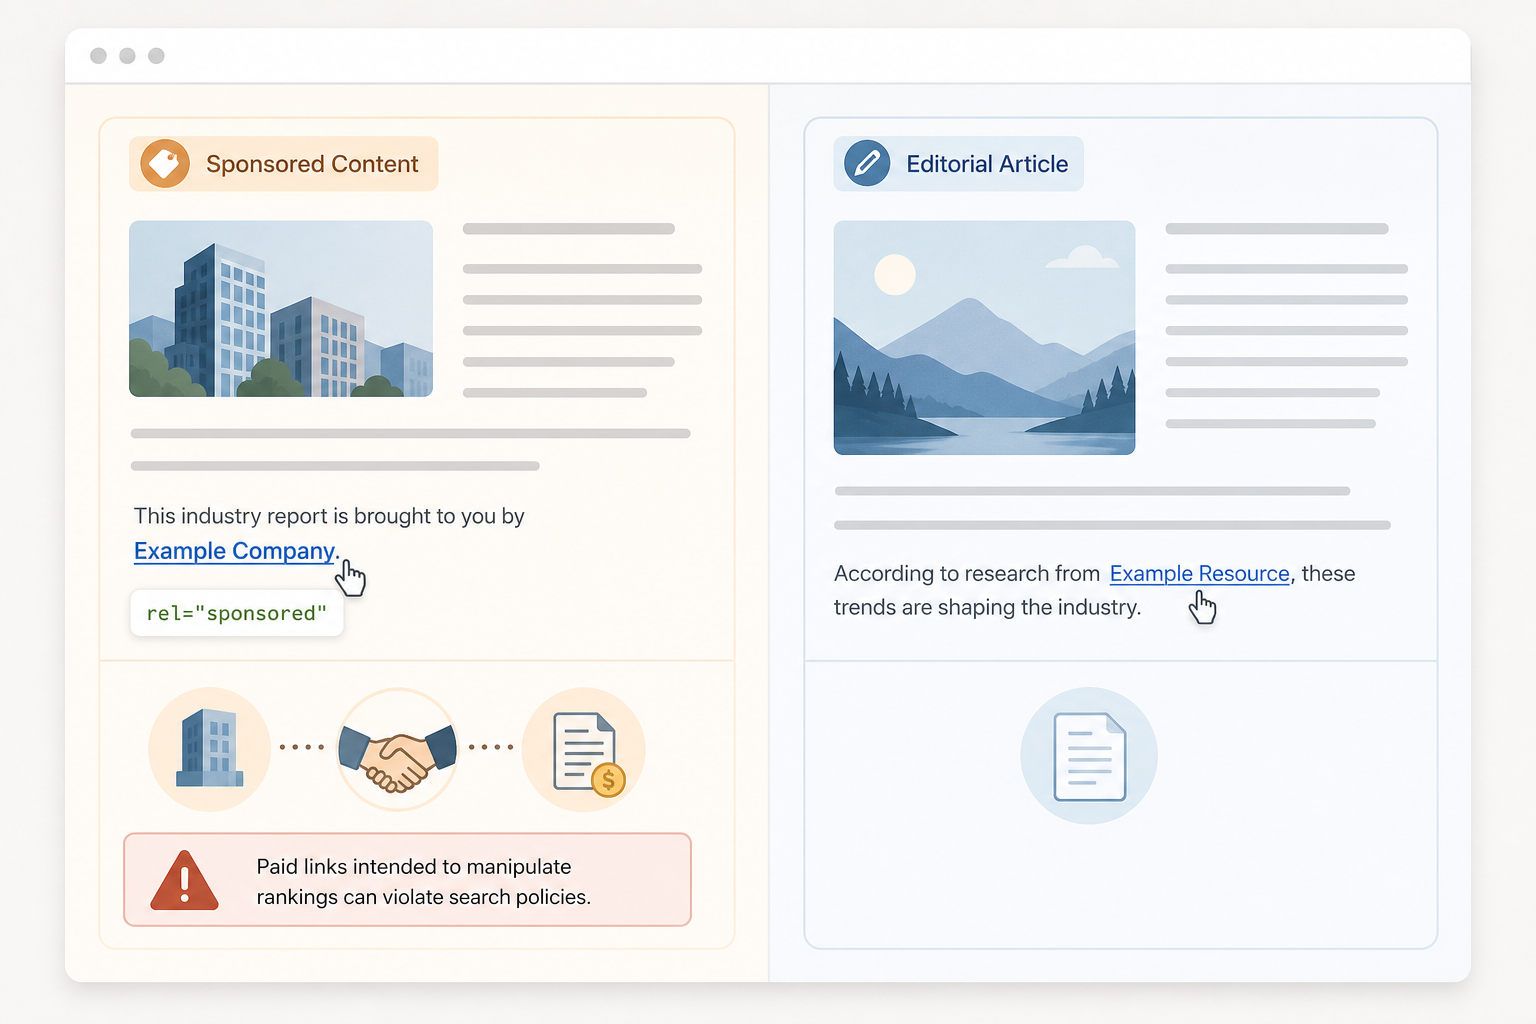This screenshot has height=1024, width=1536.
Task: Click 'This industry report is brought to you by' text
Action: pyautogui.click(x=329, y=516)
